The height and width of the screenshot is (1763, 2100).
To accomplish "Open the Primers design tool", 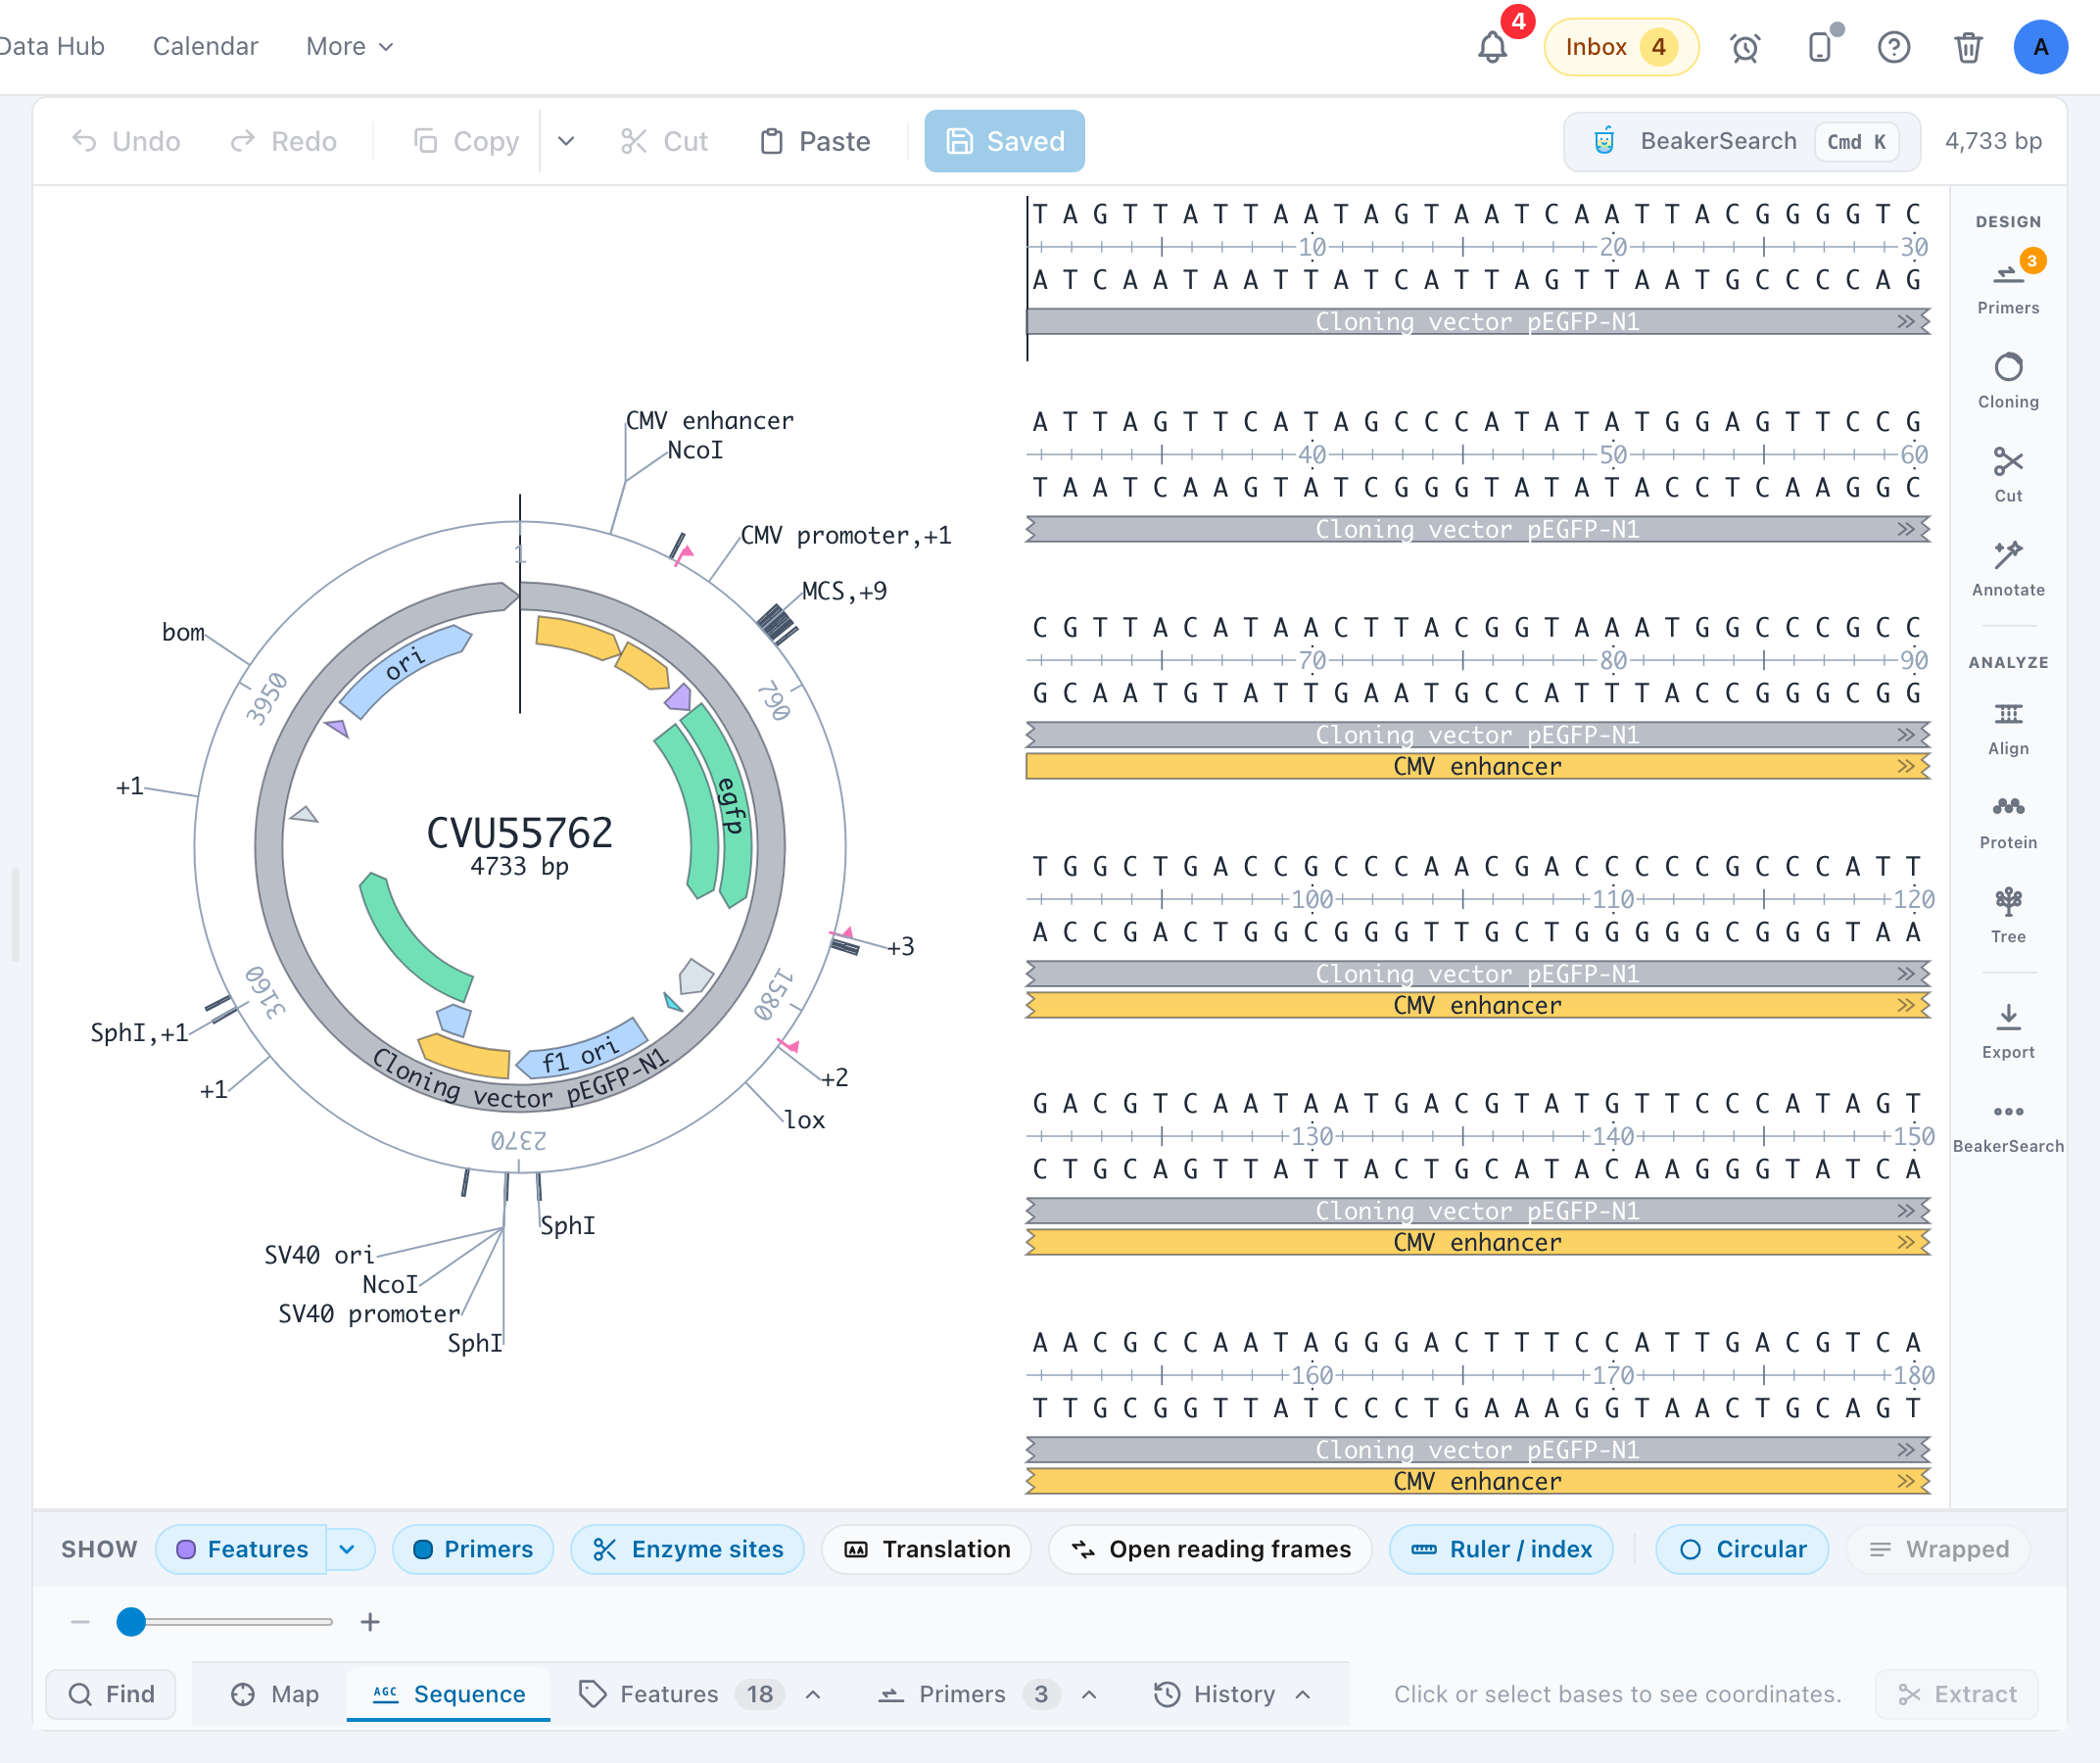I will pos(2008,284).
